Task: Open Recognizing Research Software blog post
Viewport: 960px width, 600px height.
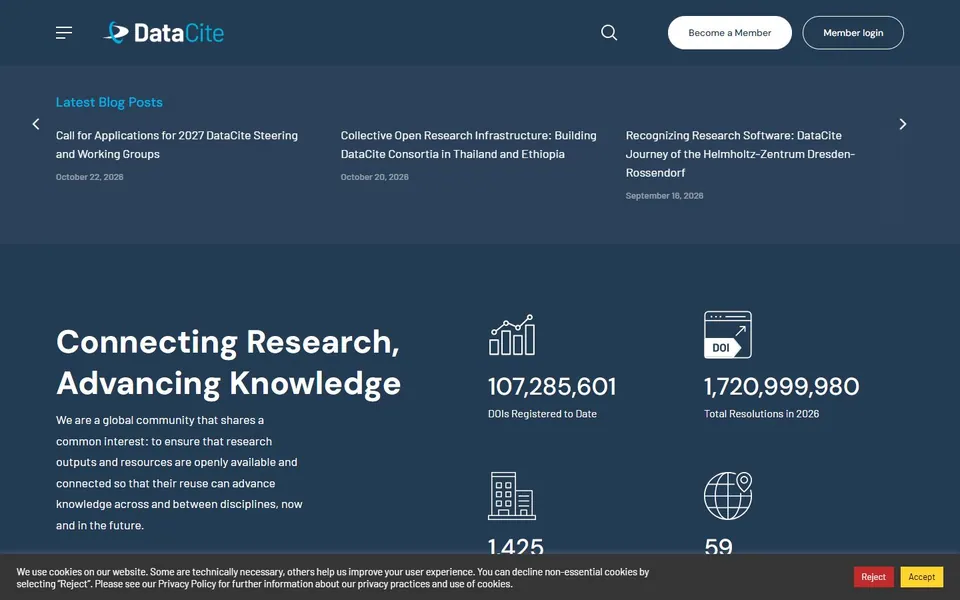Action: (x=740, y=154)
